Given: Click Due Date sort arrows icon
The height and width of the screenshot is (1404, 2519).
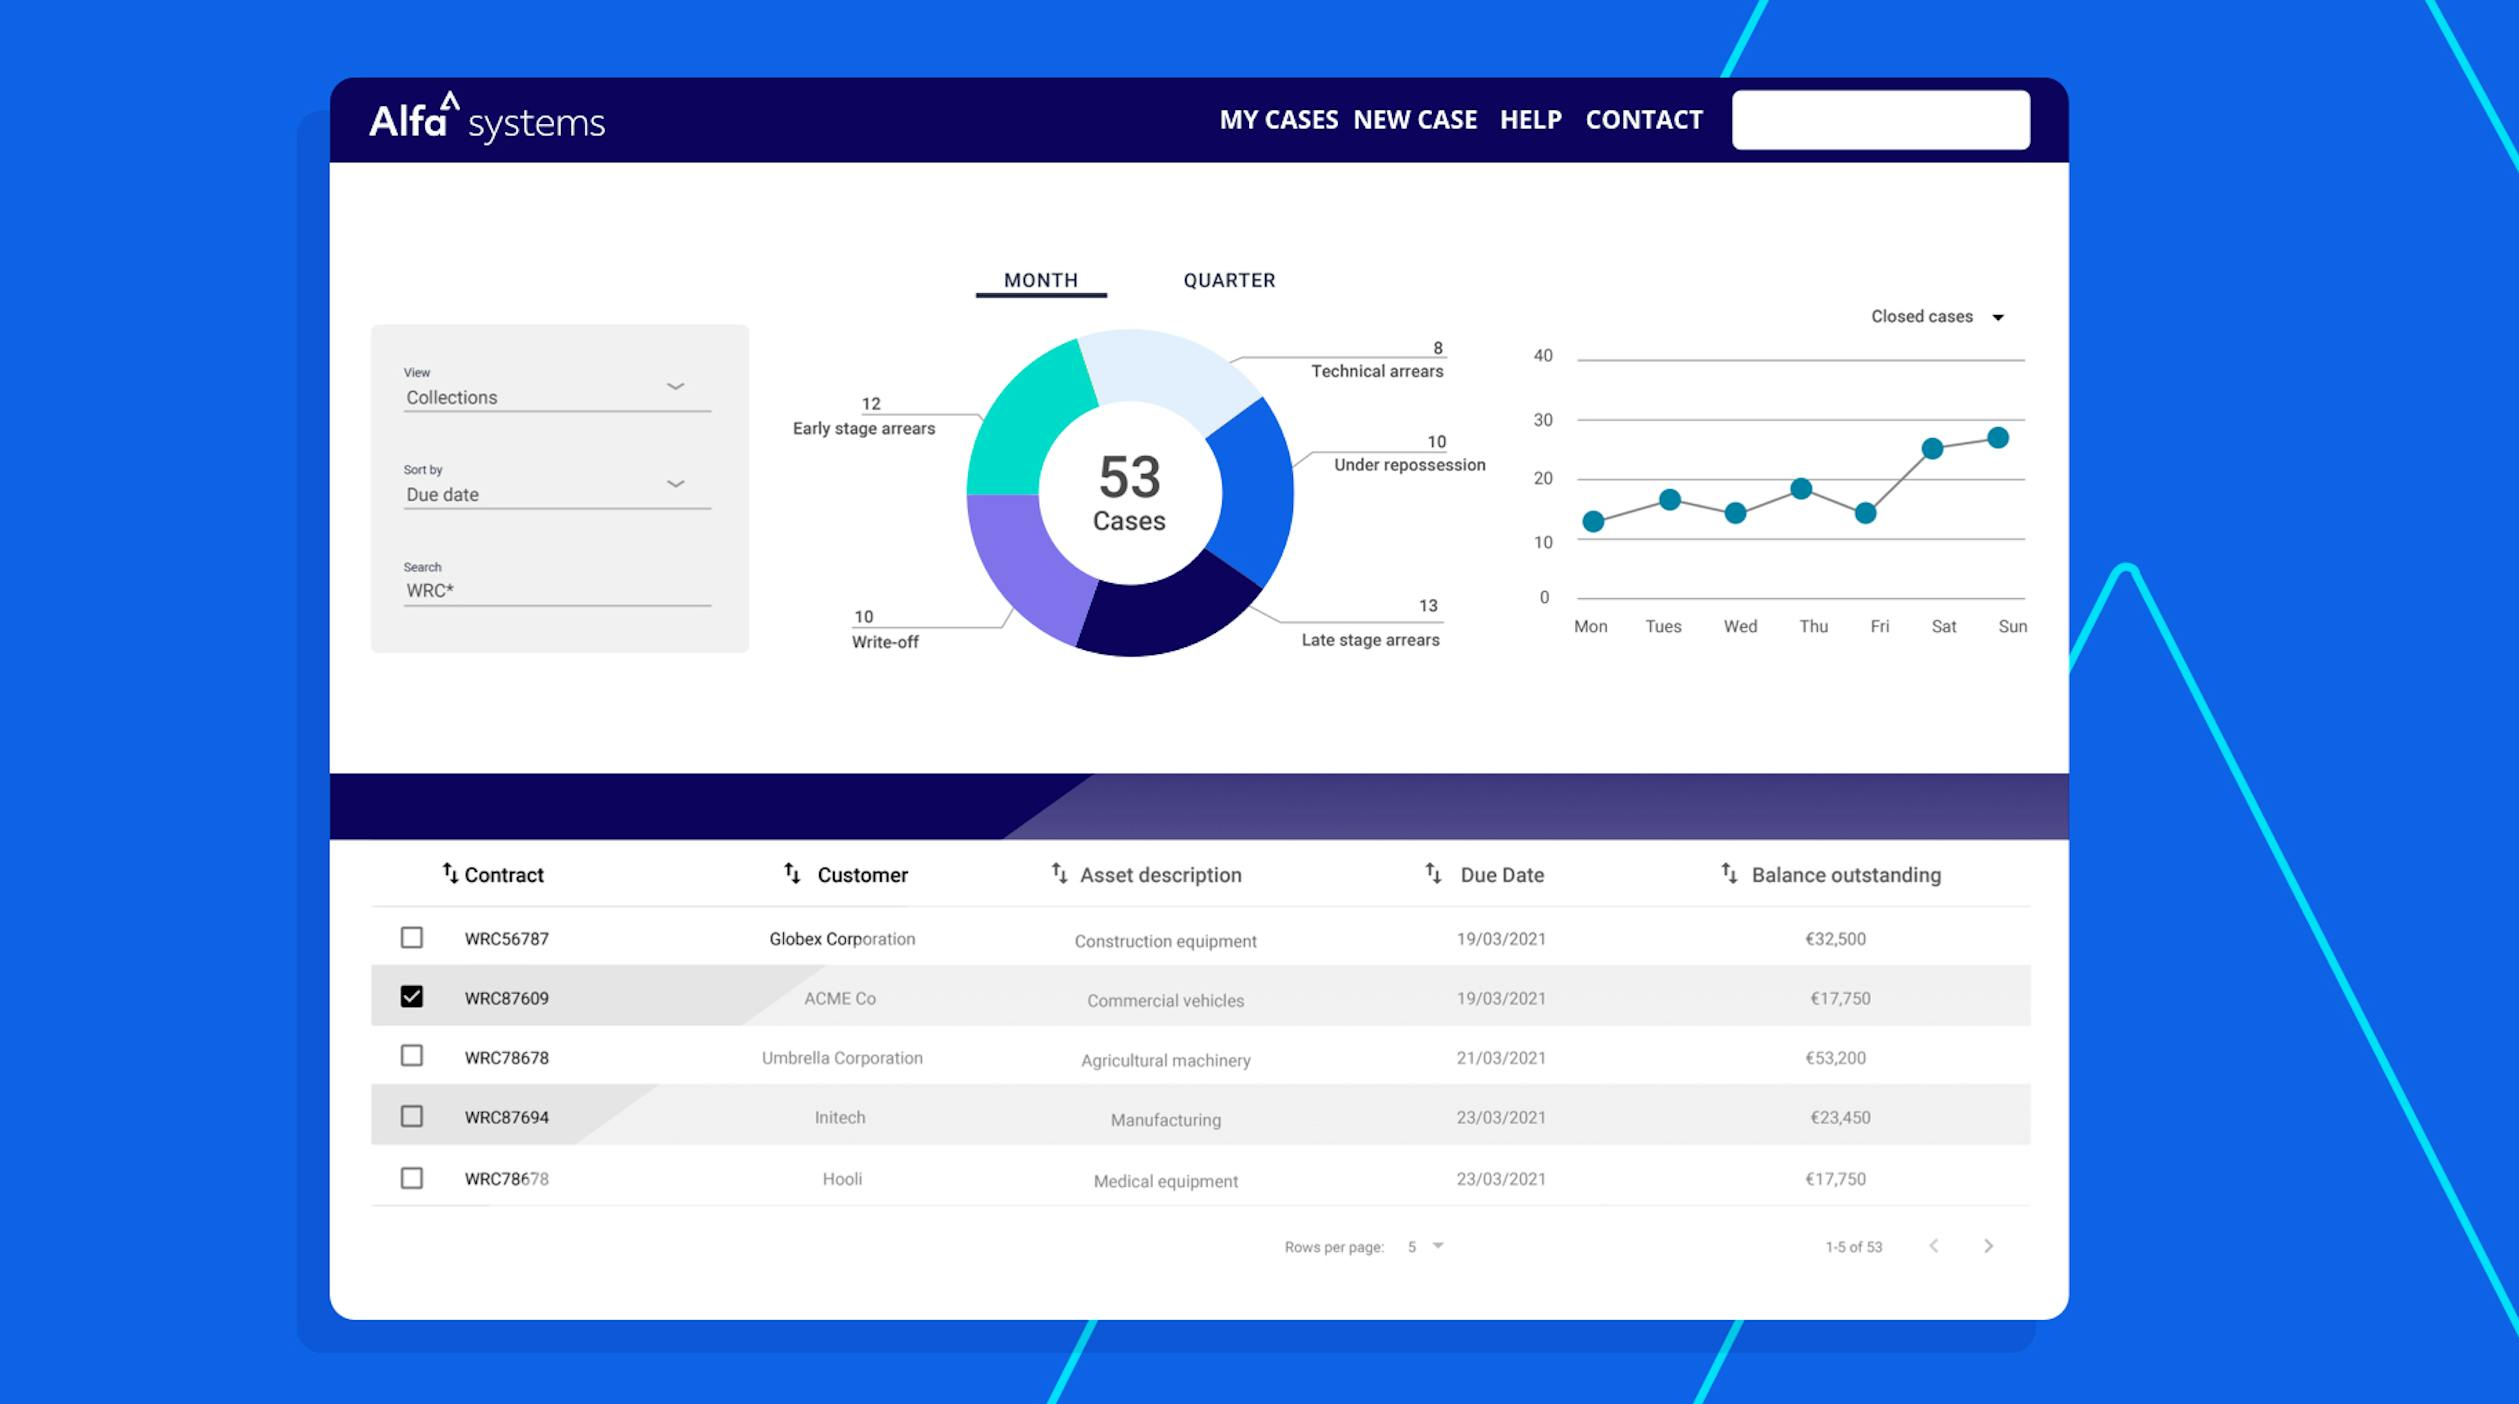Looking at the screenshot, I should click(x=1433, y=873).
